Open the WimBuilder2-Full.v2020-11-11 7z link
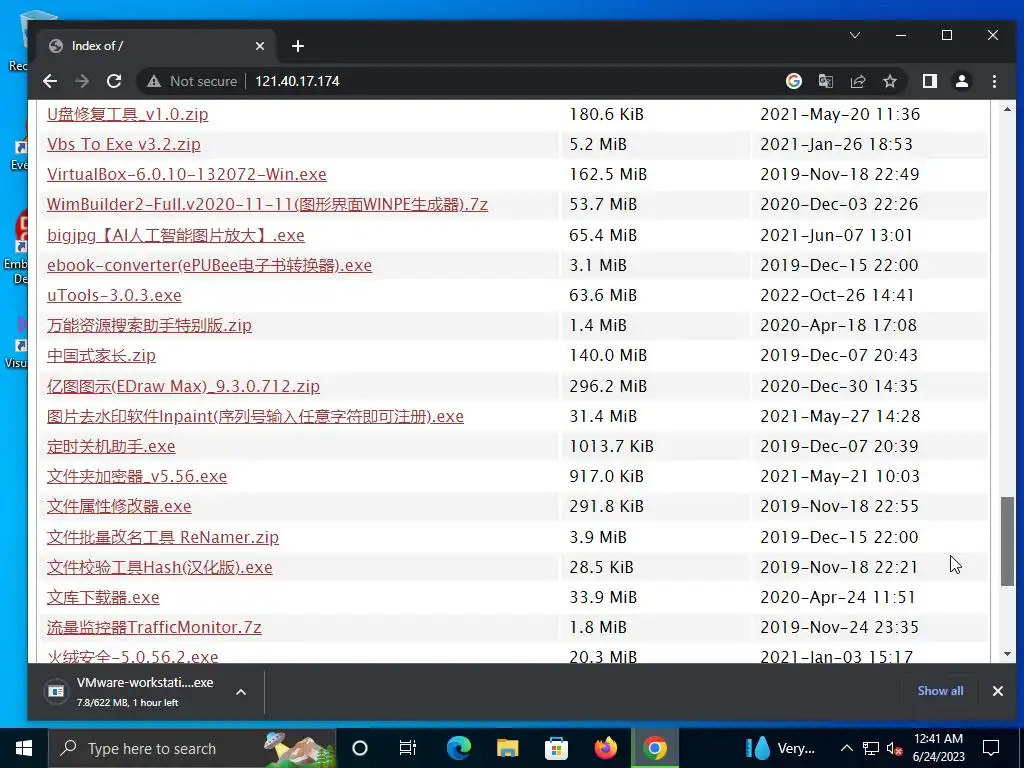The image size is (1024, 768). 267,204
